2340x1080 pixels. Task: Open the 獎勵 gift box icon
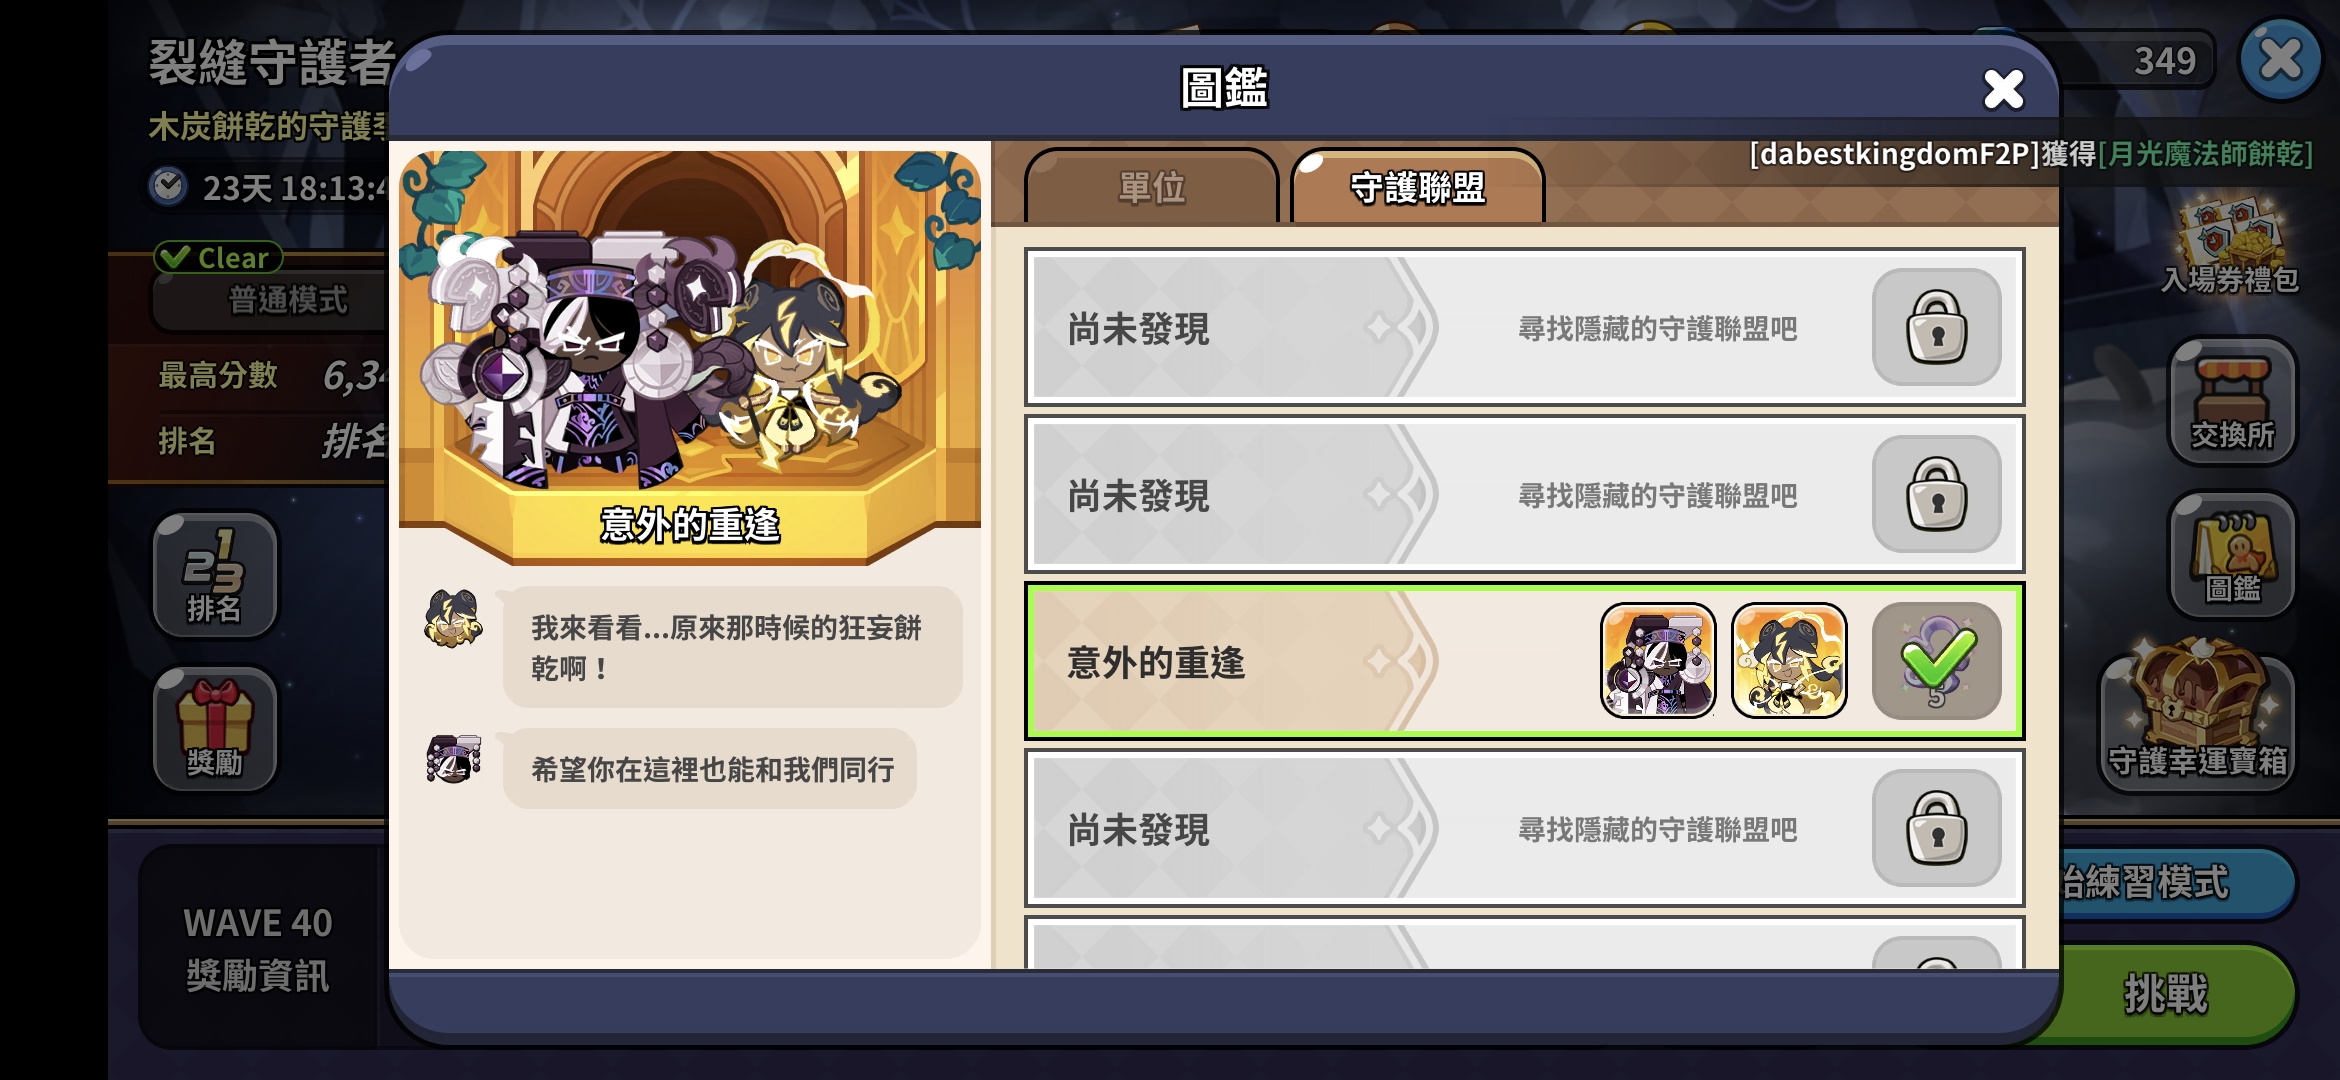click(x=215, y=729)
